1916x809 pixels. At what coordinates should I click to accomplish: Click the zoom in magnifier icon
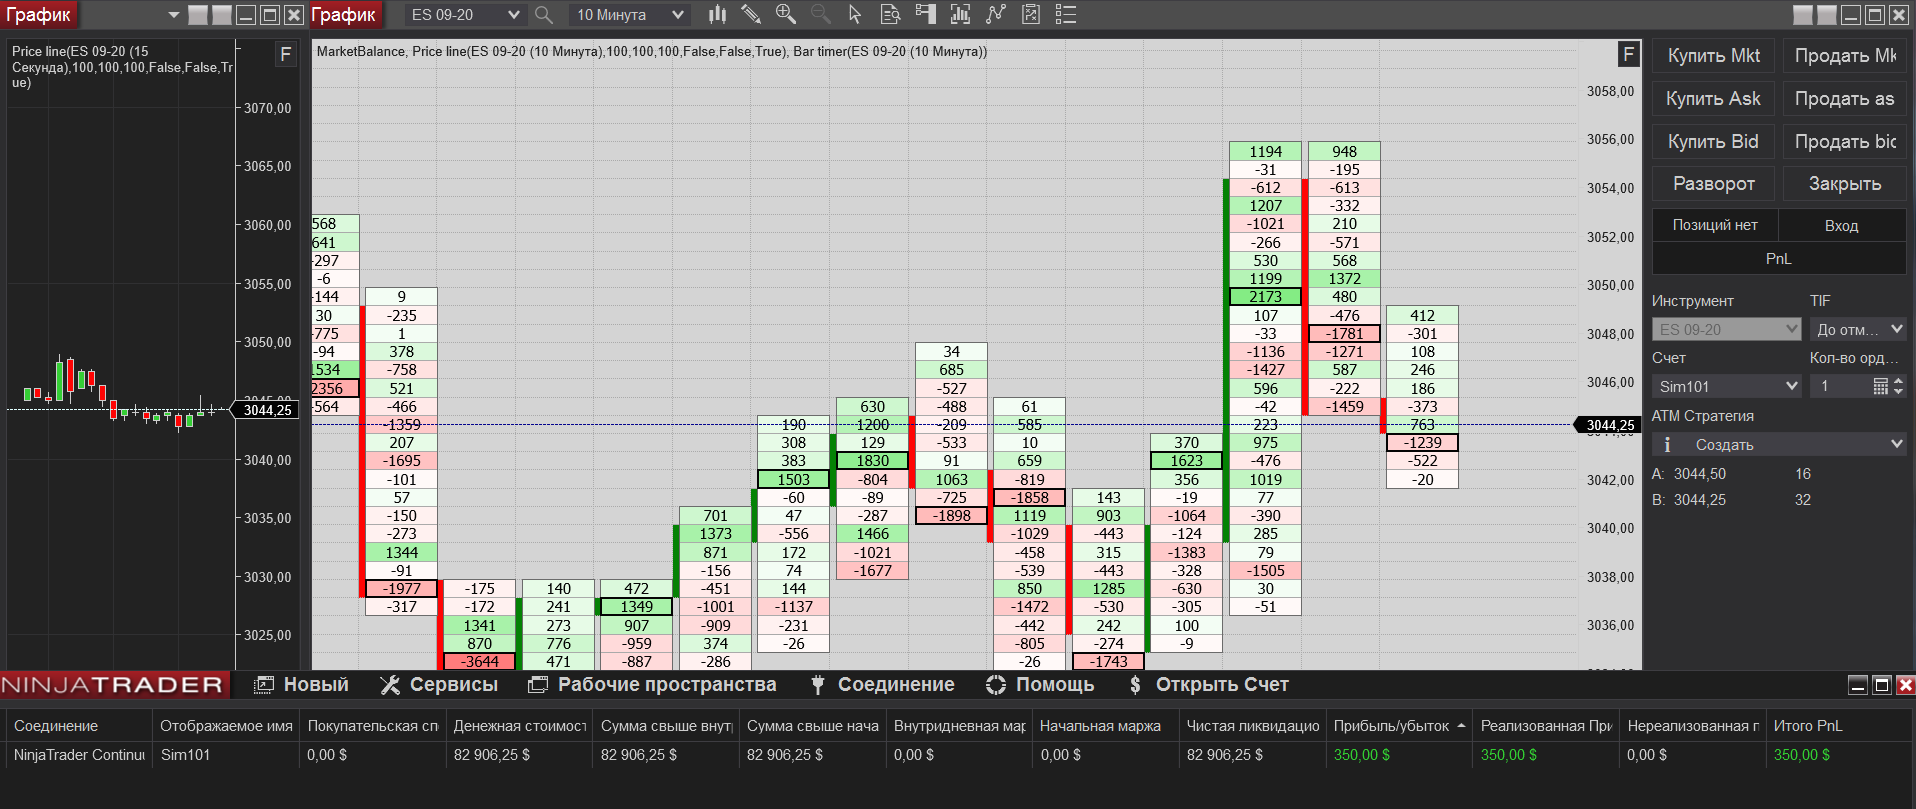click(x=786, y=14)
